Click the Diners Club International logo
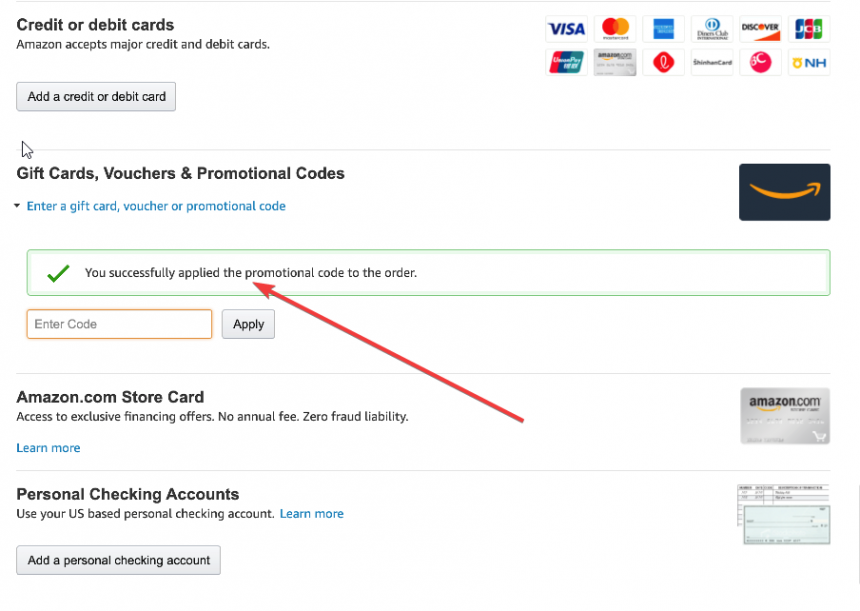Image resolution: width=860 pixels, height=611 pixels. coord(712,29)
